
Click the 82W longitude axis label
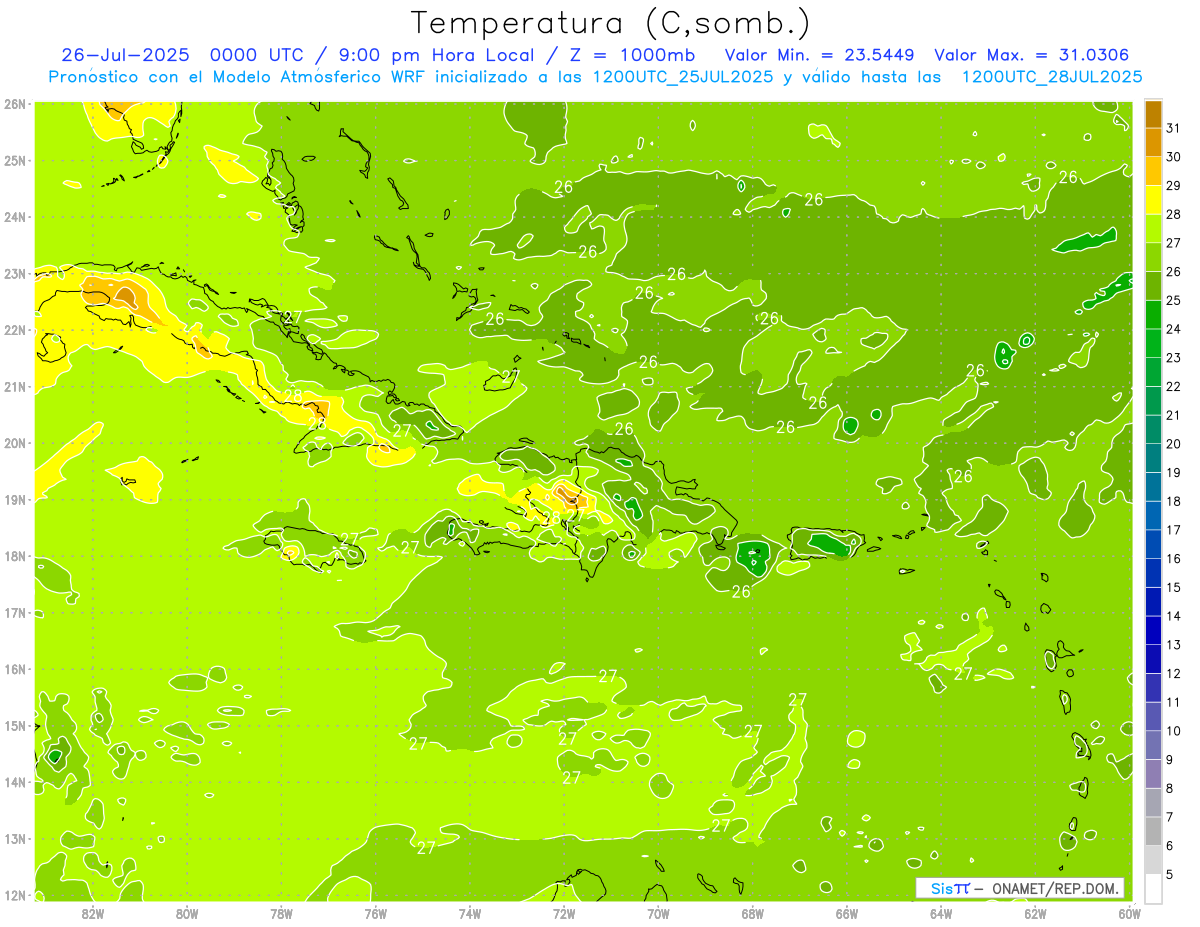click(x=93, y=913)
